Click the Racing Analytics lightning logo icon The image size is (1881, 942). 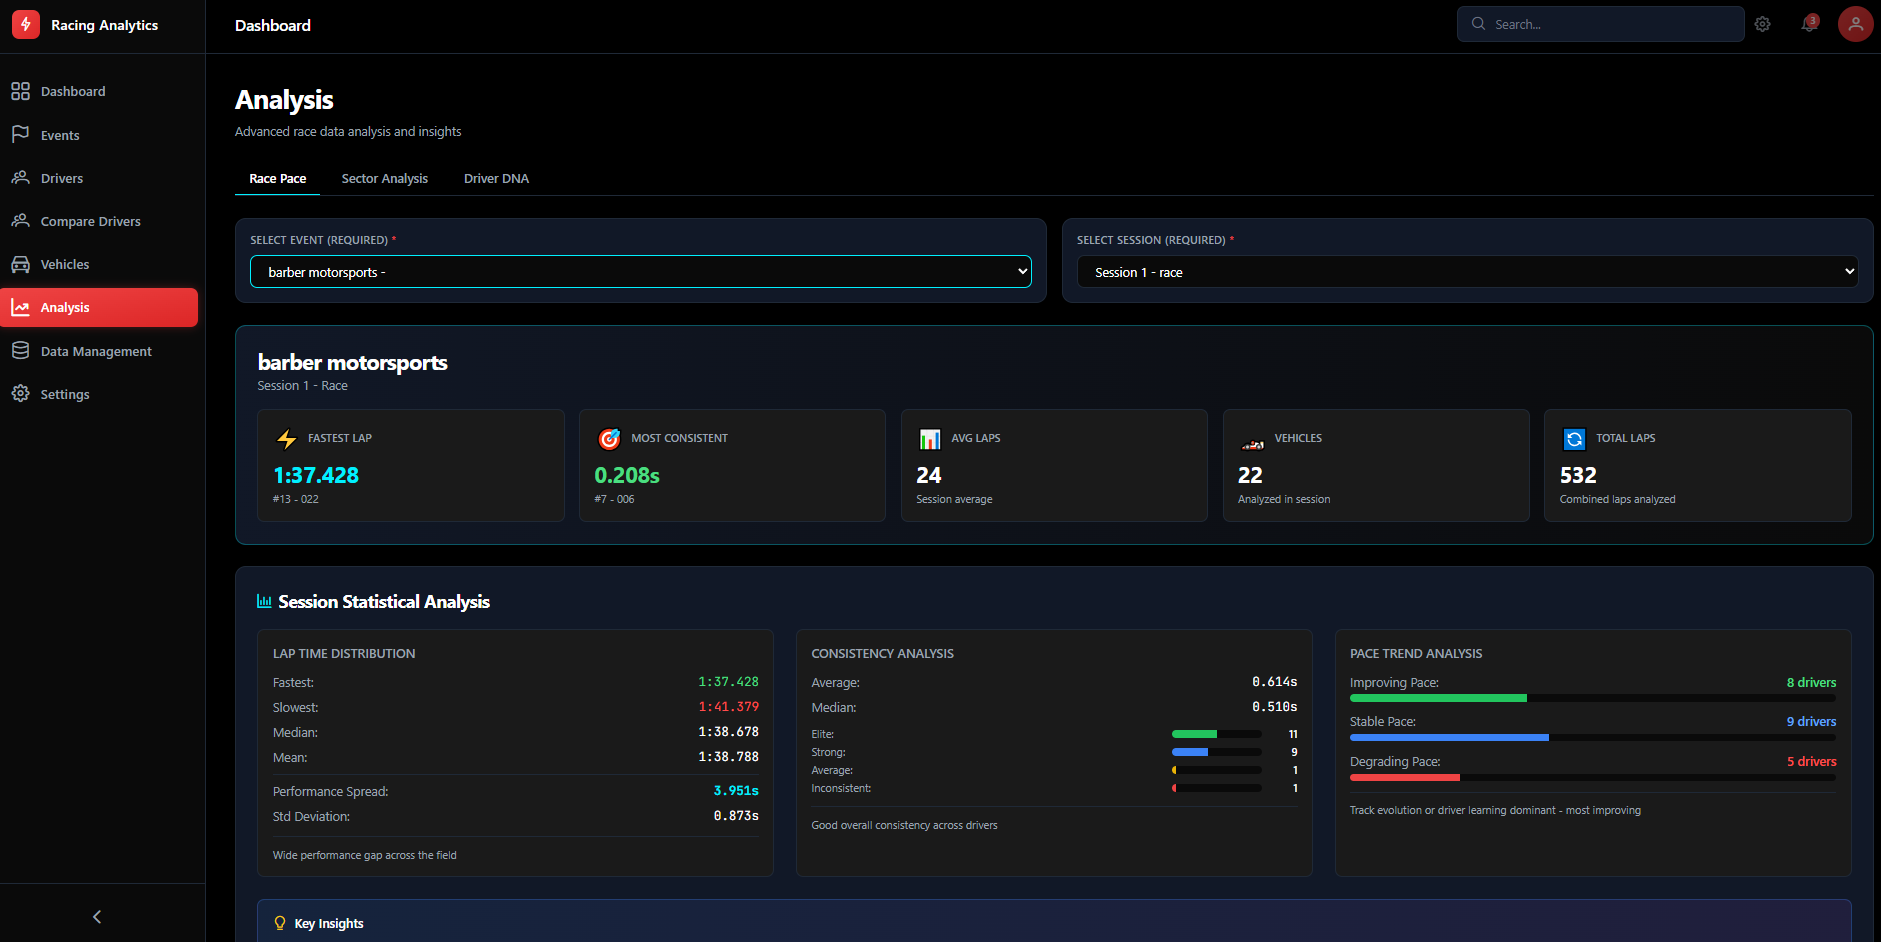click(x=26, y=25)
